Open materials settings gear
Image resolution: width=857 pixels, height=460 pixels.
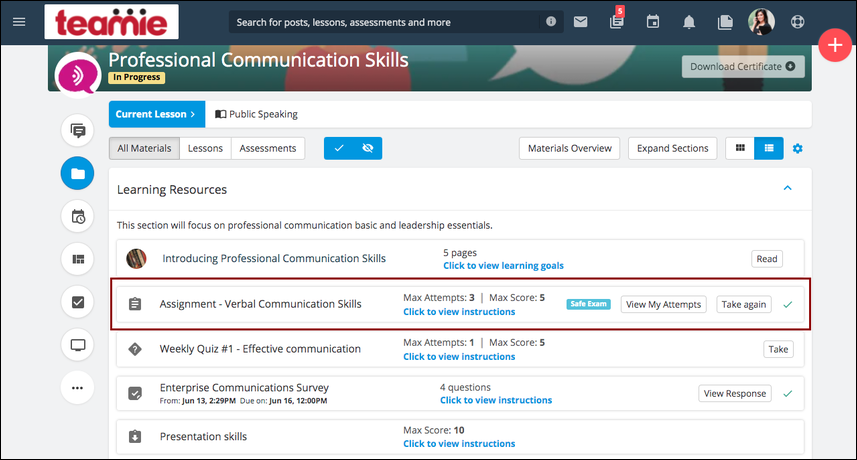(x=797, y=149)
